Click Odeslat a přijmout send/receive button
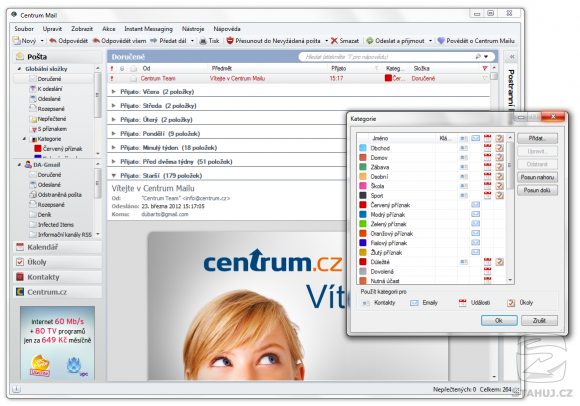The width and height of the screenshot is (580, 406). point(395,41)
